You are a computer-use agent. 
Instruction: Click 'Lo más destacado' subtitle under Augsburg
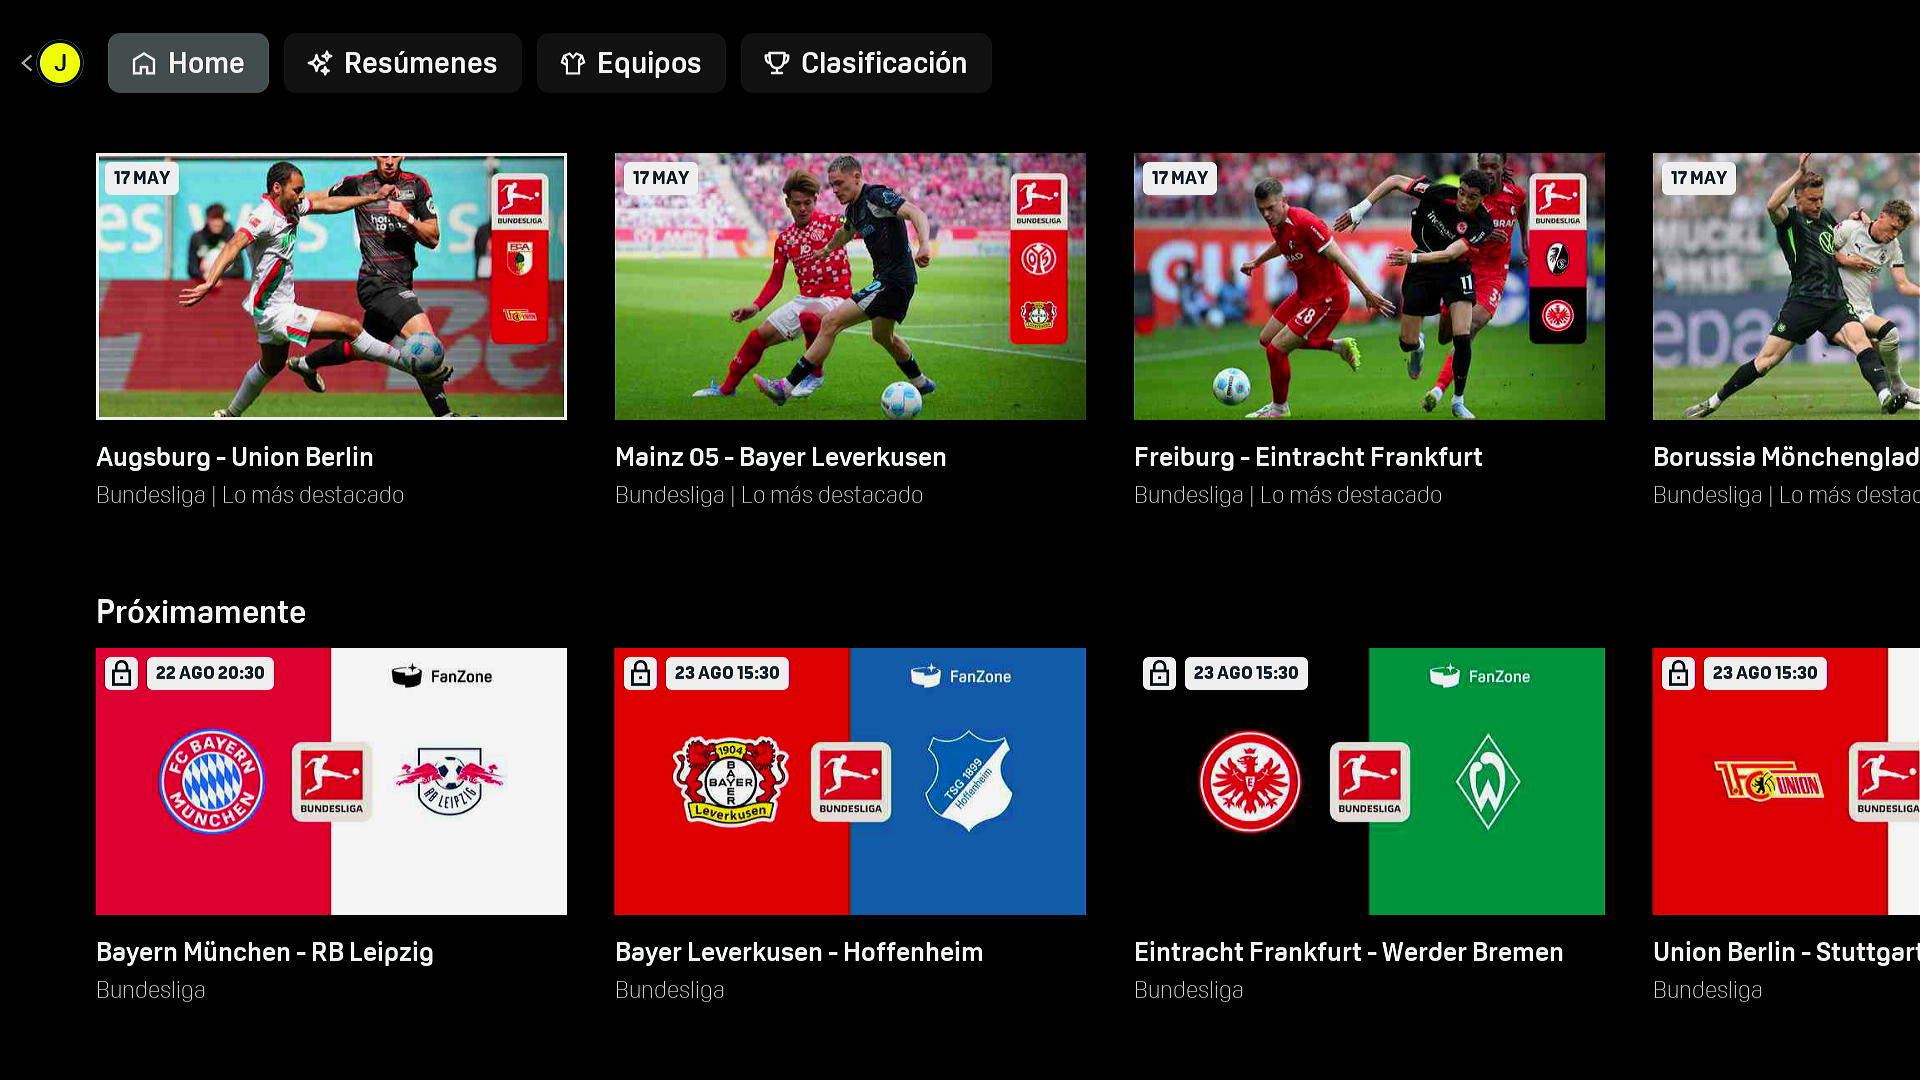click(x=313, y=495)
